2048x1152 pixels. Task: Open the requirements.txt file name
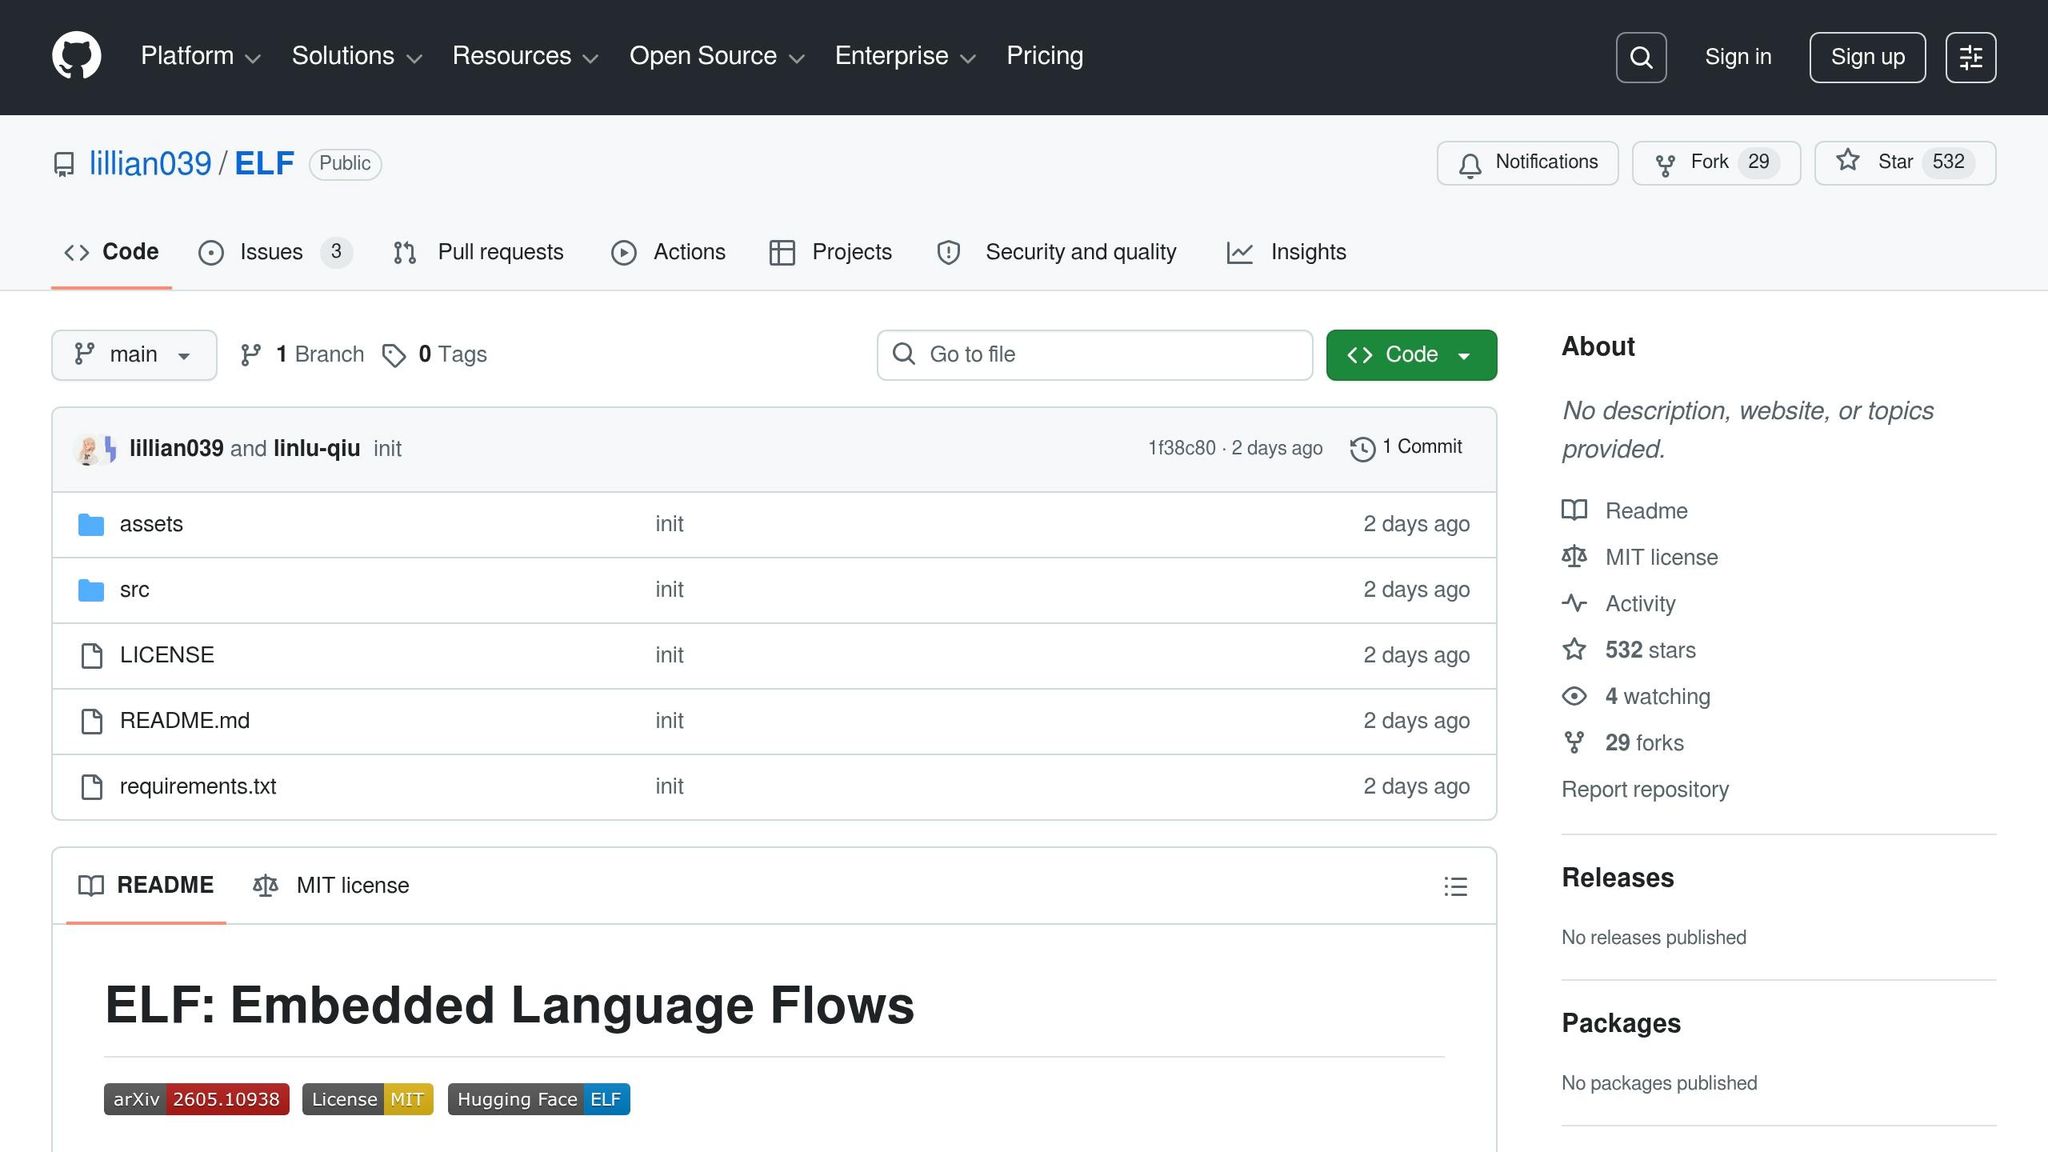coord(198,787)
